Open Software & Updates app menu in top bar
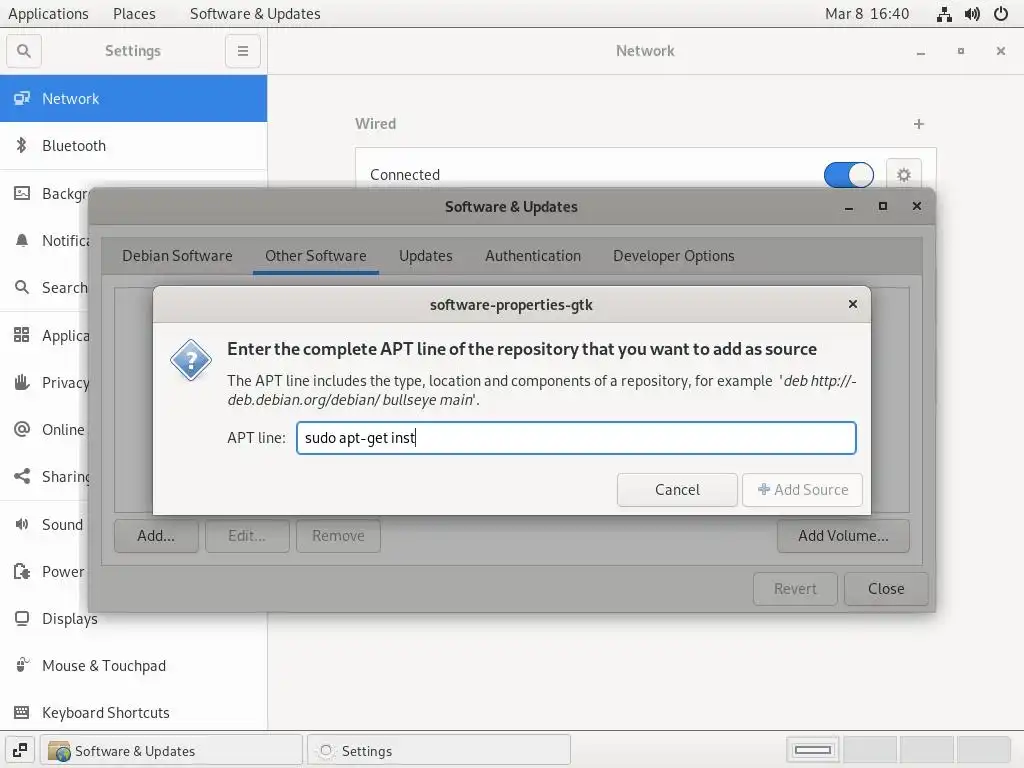Image resolution: width=1024 pixels, height=768 pixels. [x=255, y=14]
